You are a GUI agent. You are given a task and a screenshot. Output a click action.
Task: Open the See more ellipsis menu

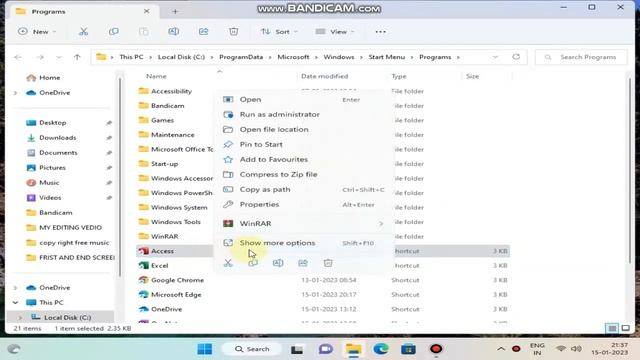pyautogui.click(x=380, y=31)
